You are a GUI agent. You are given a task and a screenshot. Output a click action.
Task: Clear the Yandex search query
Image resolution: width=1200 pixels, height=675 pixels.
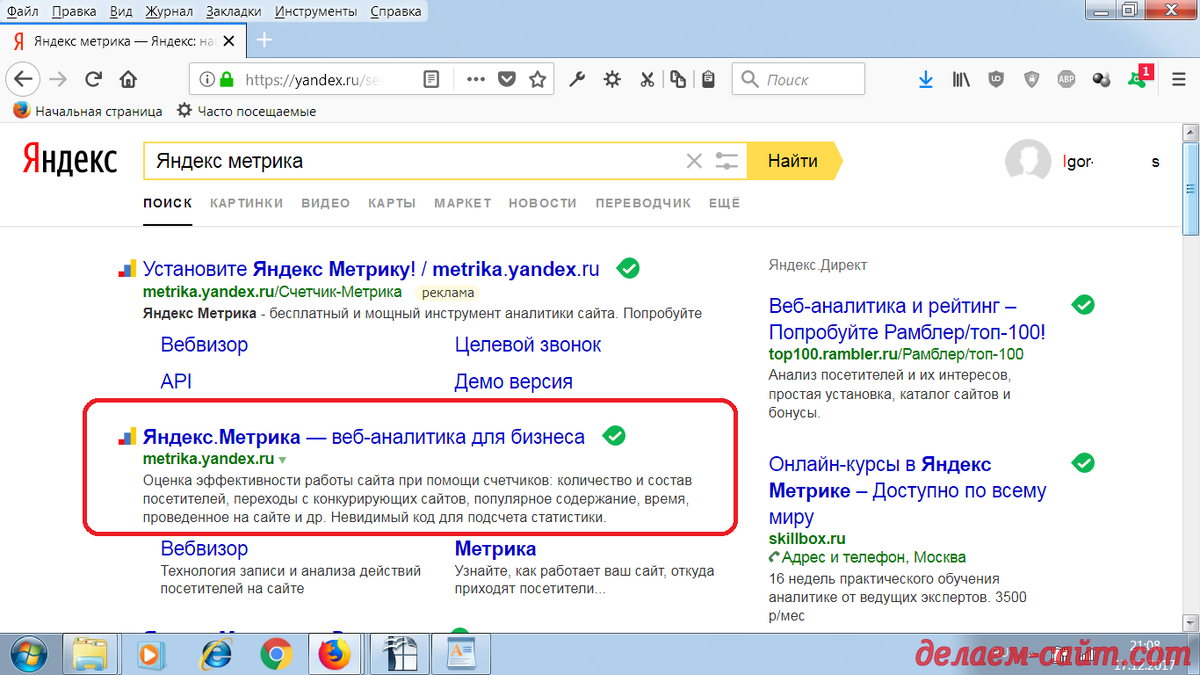693,161
